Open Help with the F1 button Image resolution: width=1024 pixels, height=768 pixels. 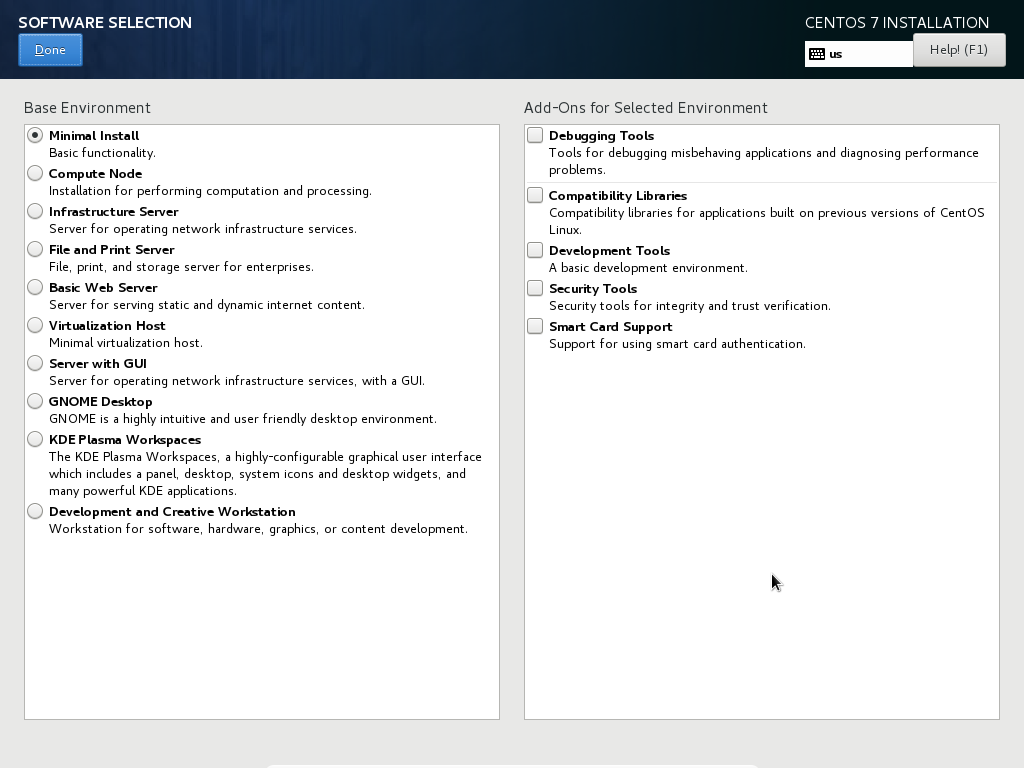point(959,50)
